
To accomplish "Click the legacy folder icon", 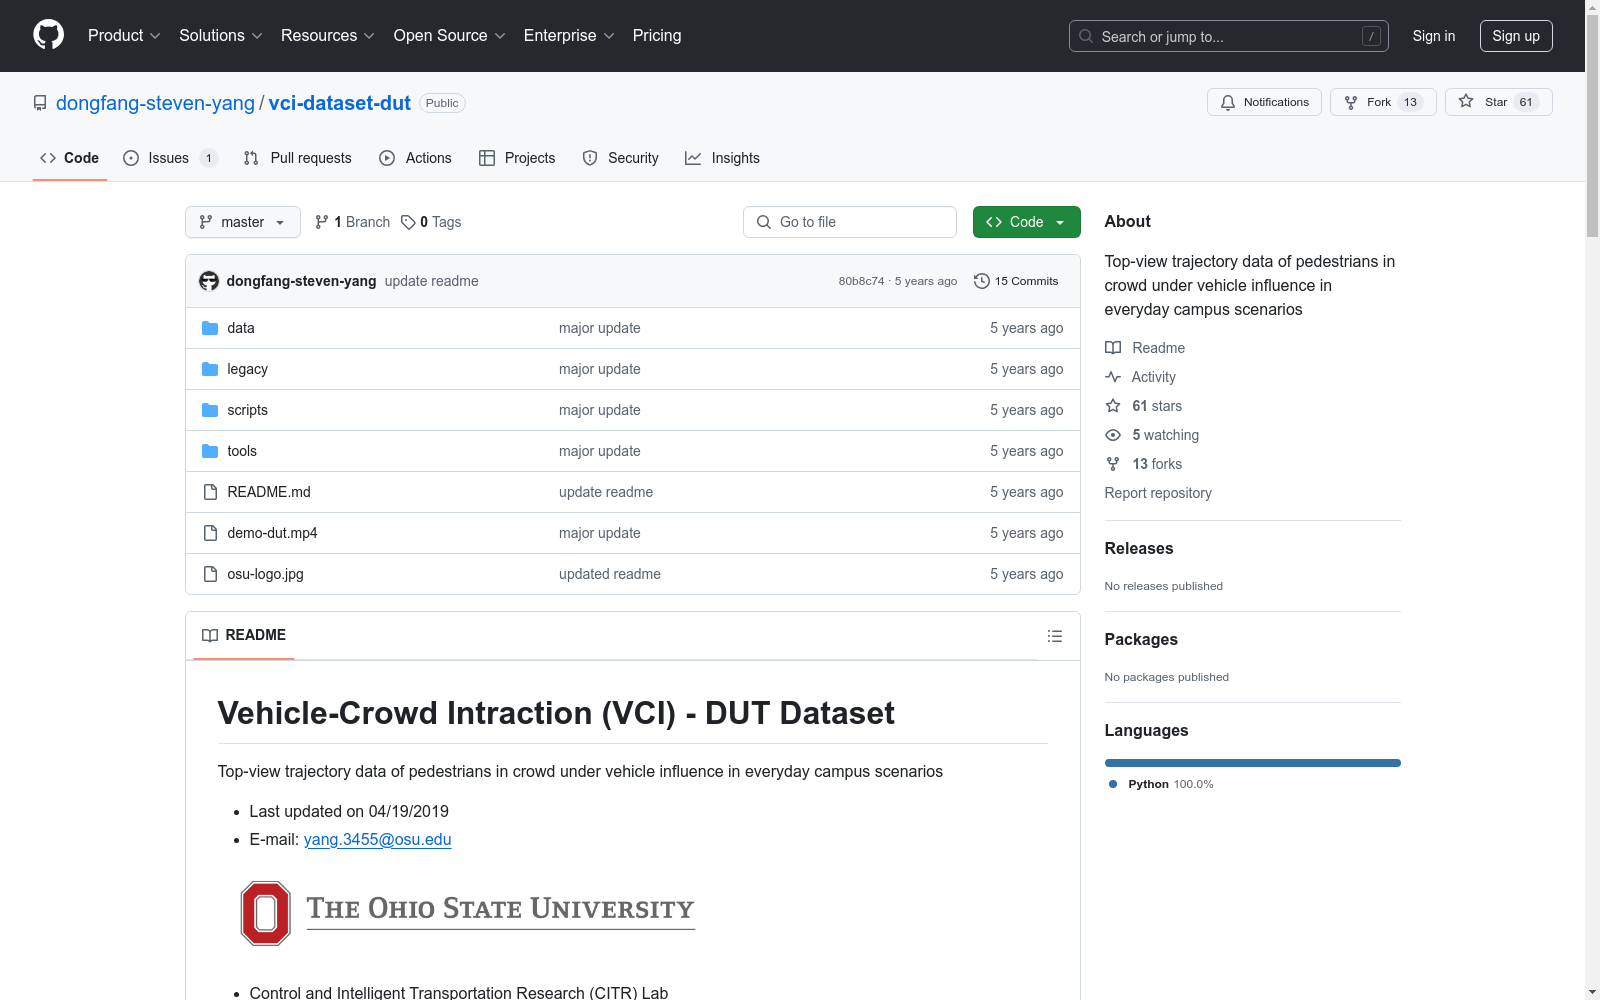I will [x=210, y=369].
